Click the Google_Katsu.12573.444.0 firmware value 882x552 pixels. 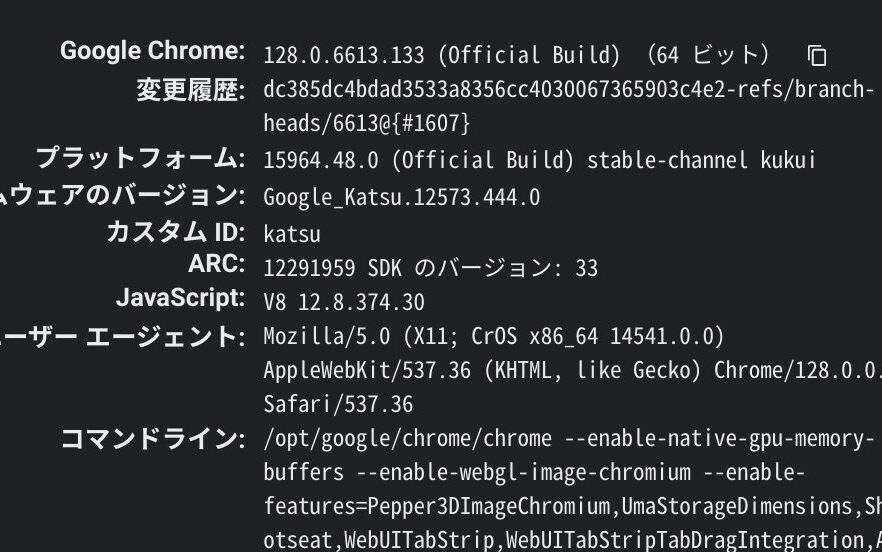pyautogui.click(x=401, y=197)
